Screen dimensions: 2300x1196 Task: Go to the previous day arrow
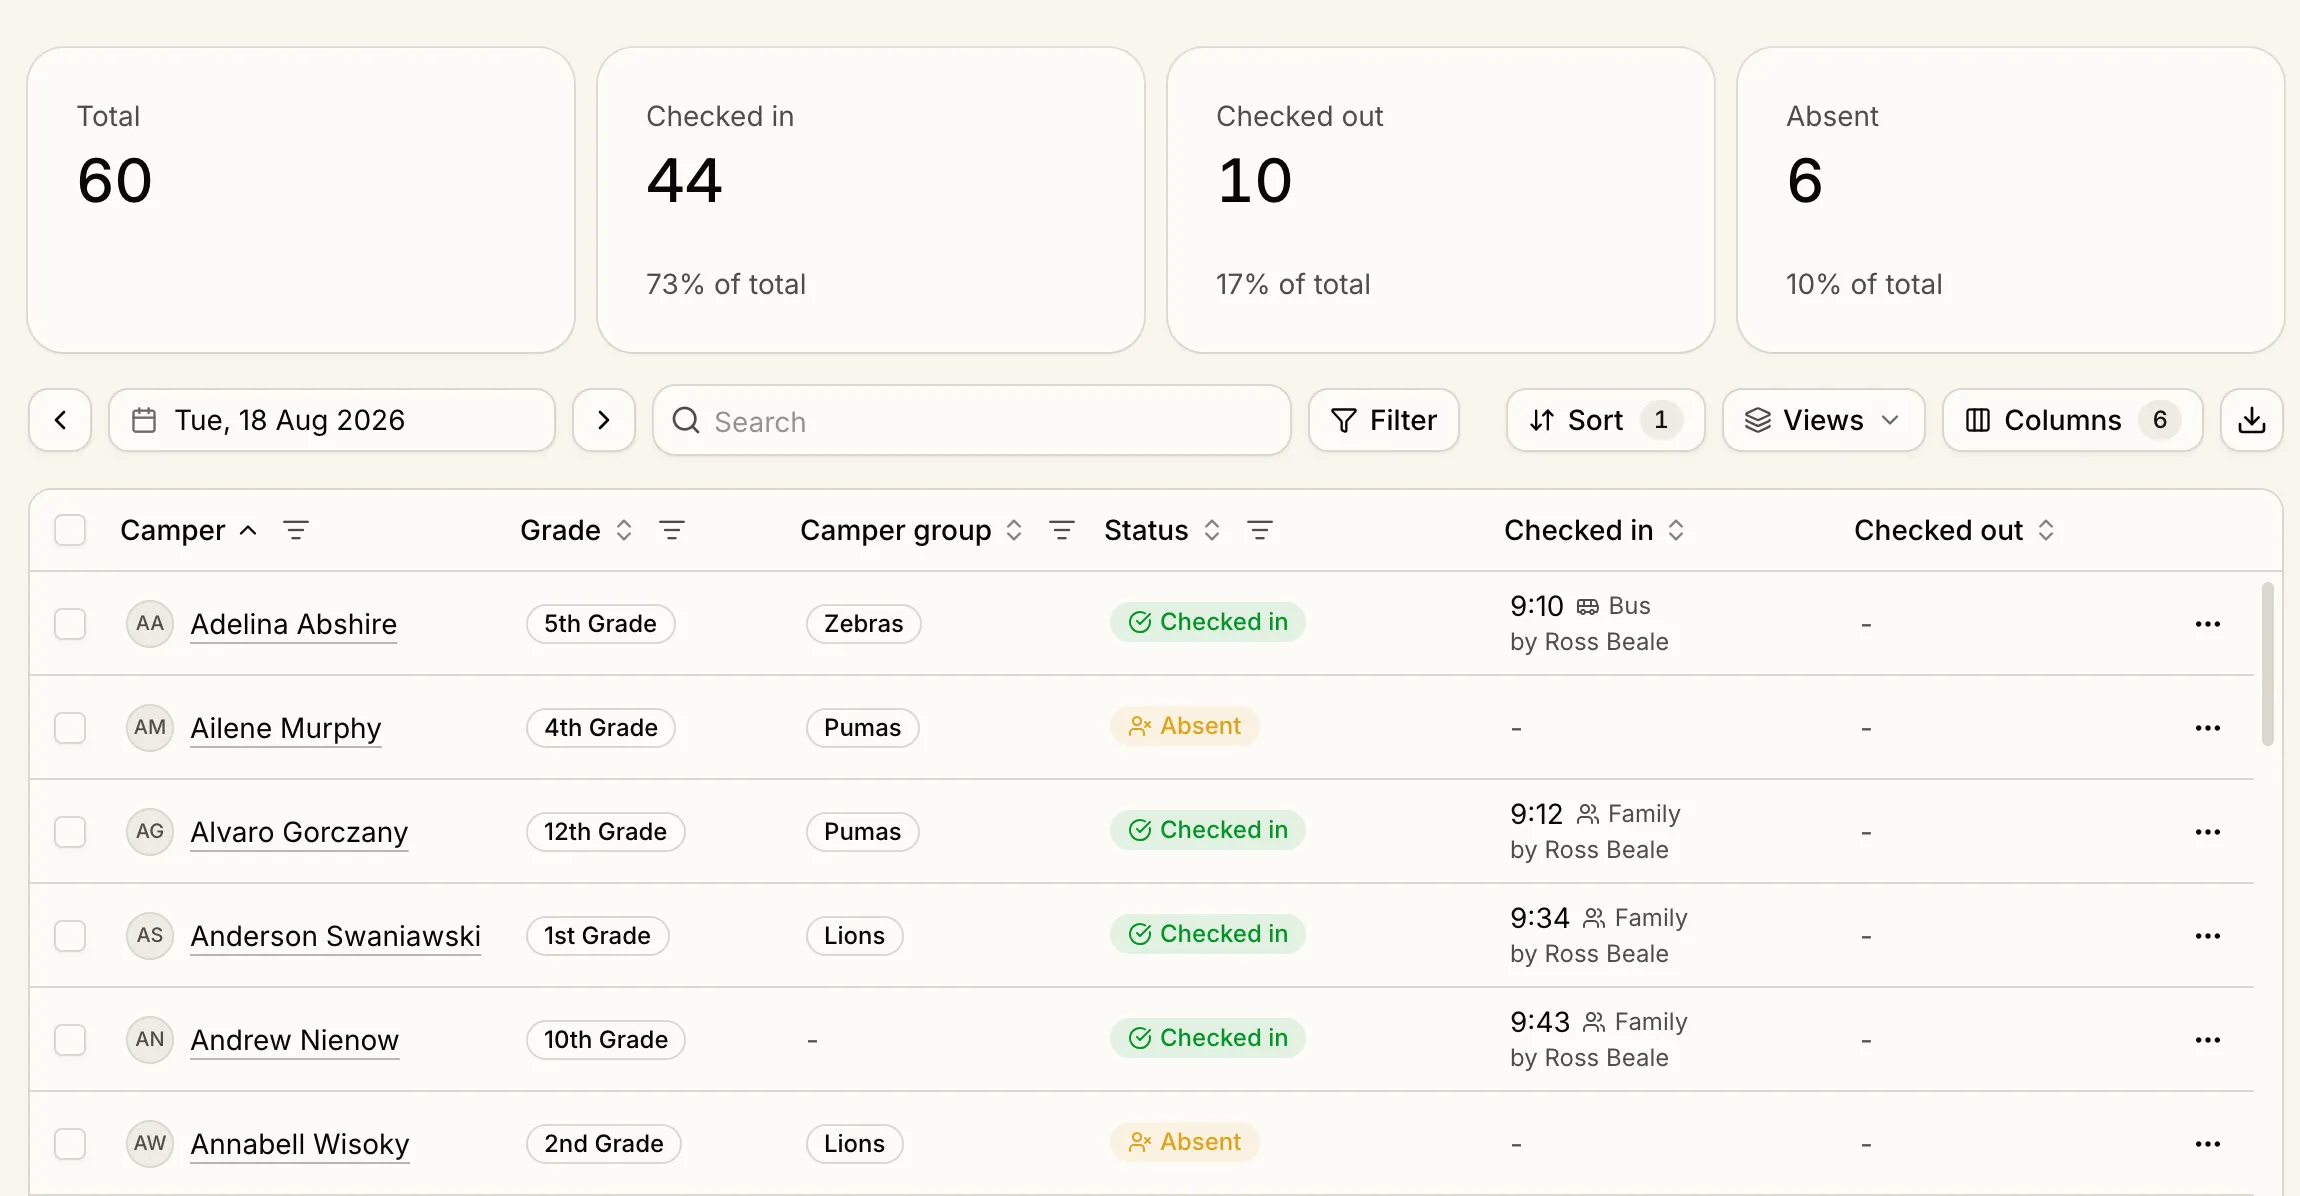click(x=60, y=420)
